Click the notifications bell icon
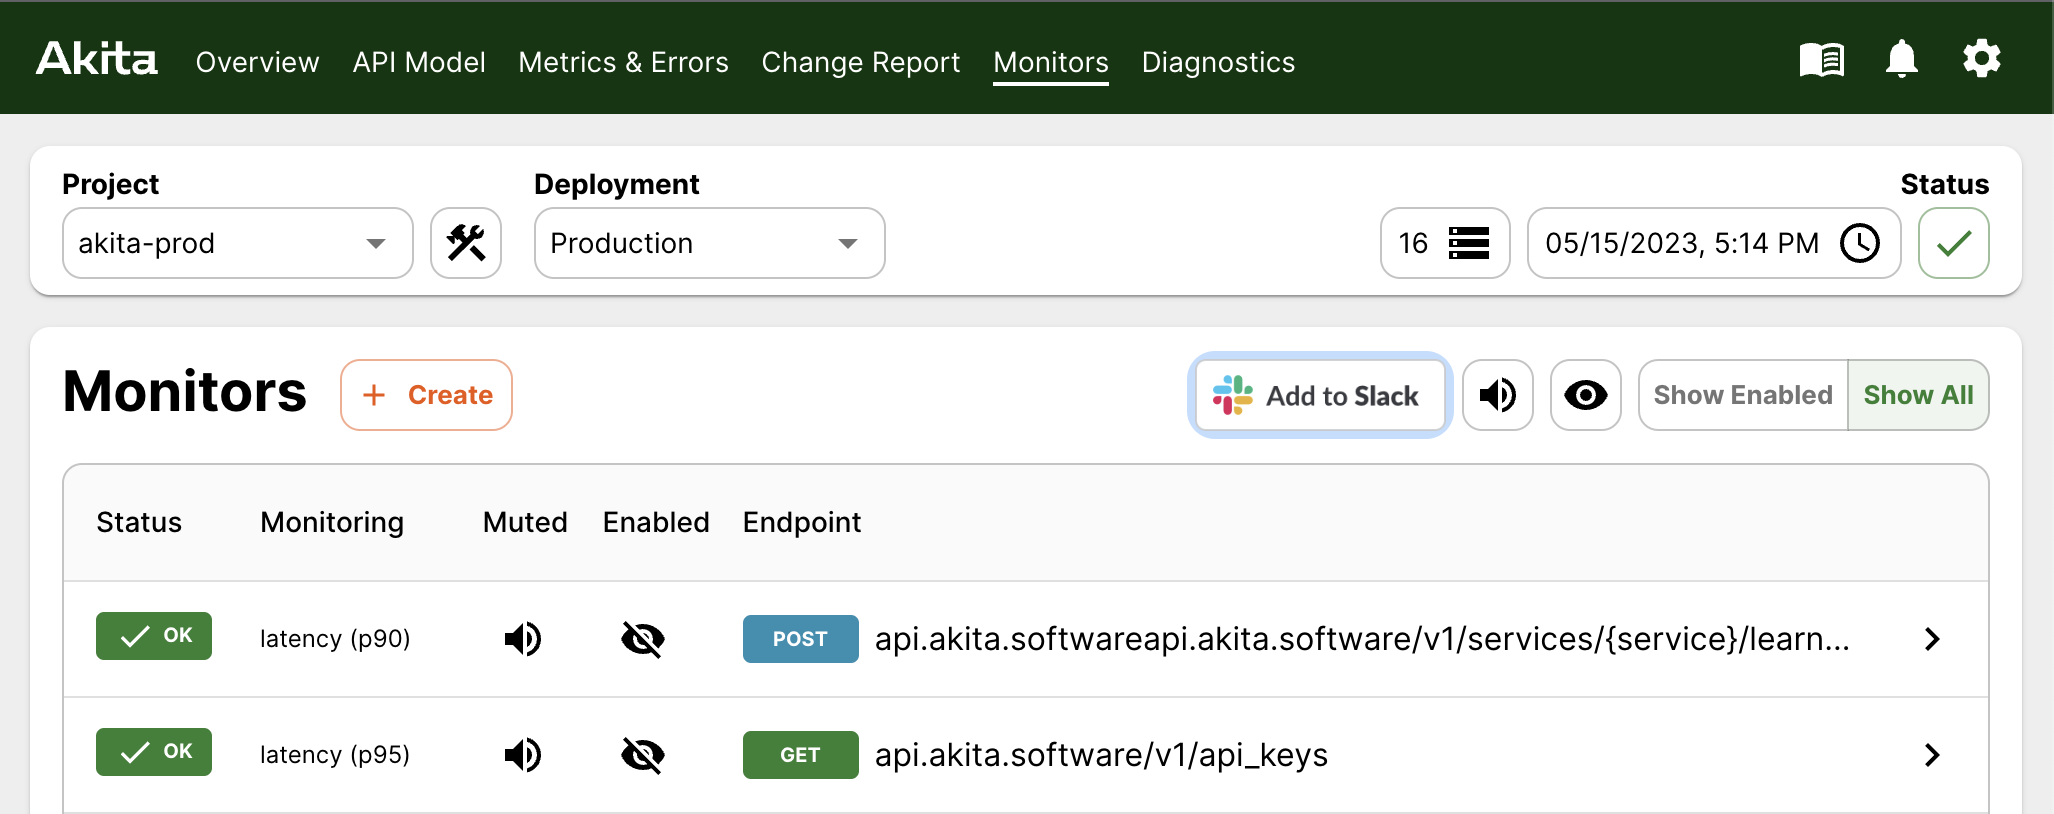This screenshot has width=2054, height=814. click(x=1901, y=60)
